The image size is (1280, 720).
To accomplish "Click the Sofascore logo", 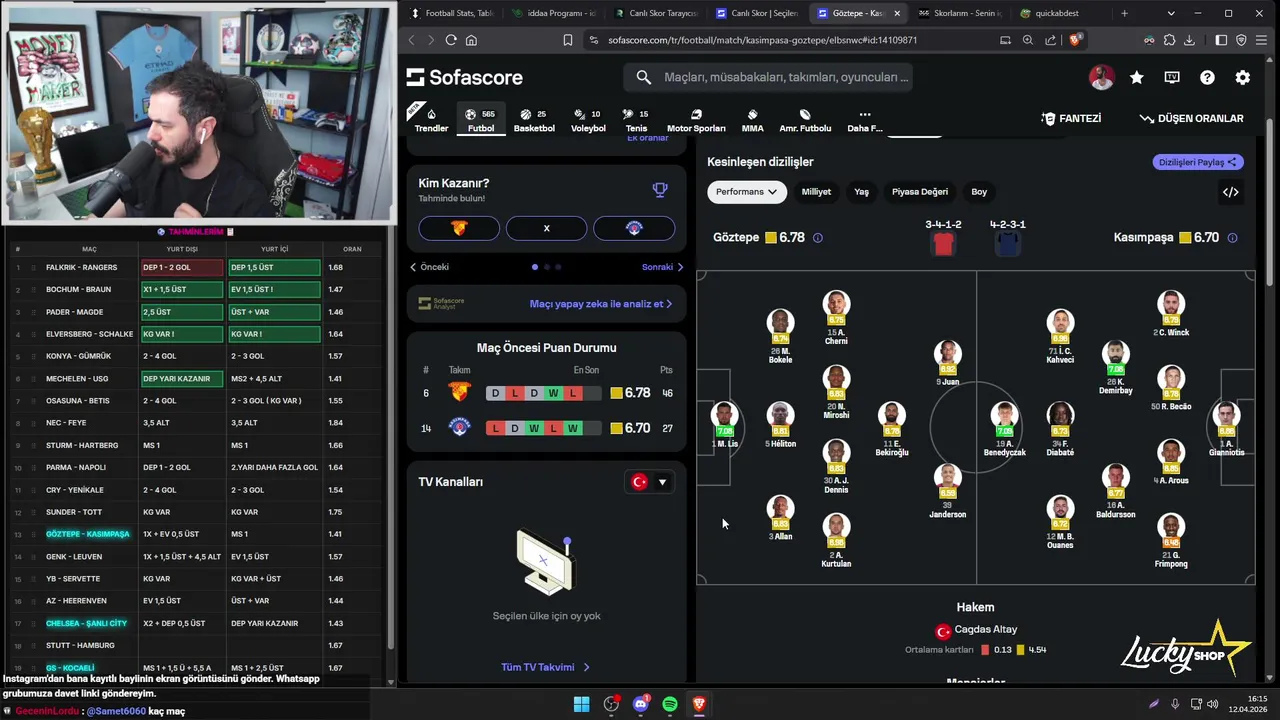I will click(465, 77).
